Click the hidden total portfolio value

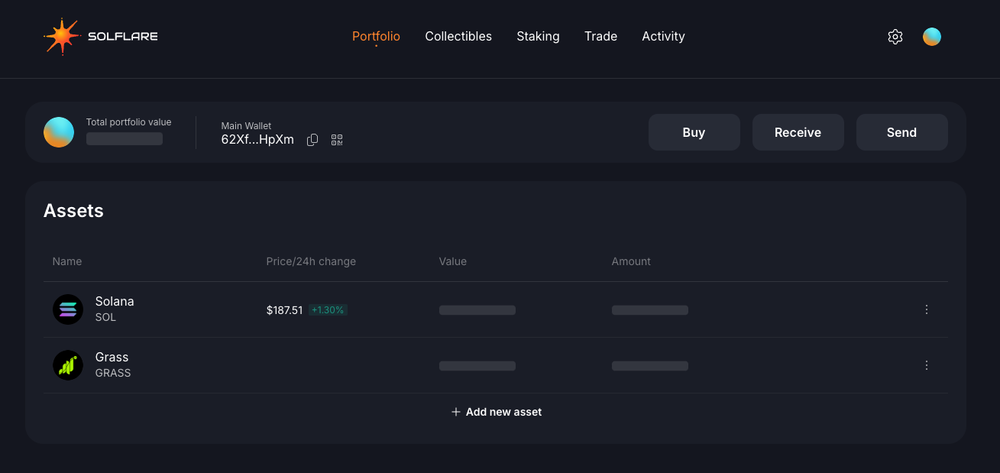coord(124,139)
